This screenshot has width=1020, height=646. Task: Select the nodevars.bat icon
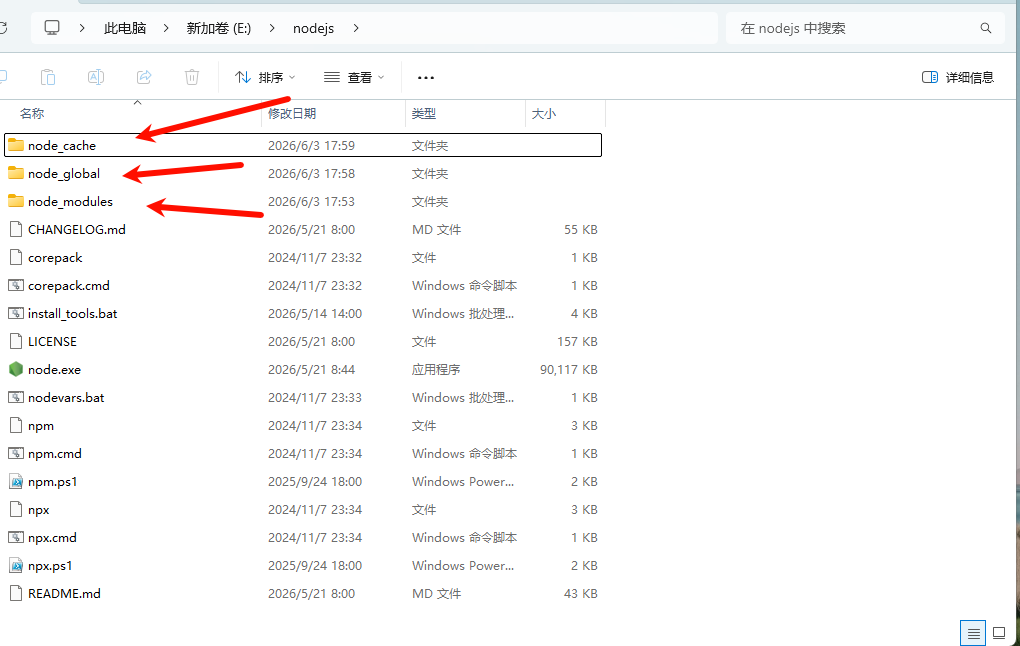point(16,397)
